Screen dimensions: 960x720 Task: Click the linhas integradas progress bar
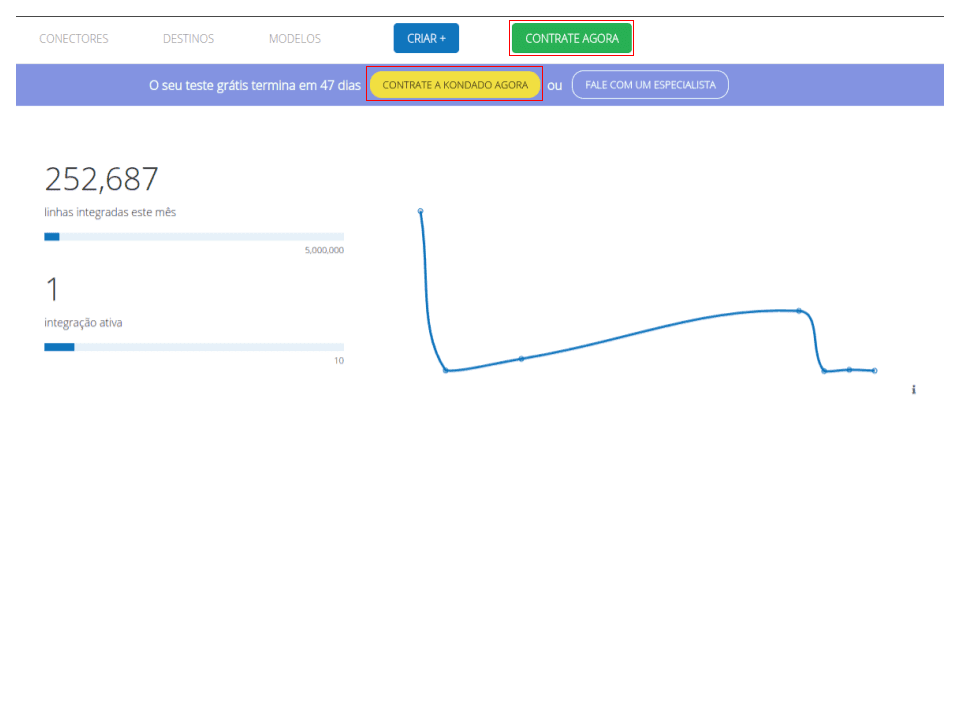(194, 237)
